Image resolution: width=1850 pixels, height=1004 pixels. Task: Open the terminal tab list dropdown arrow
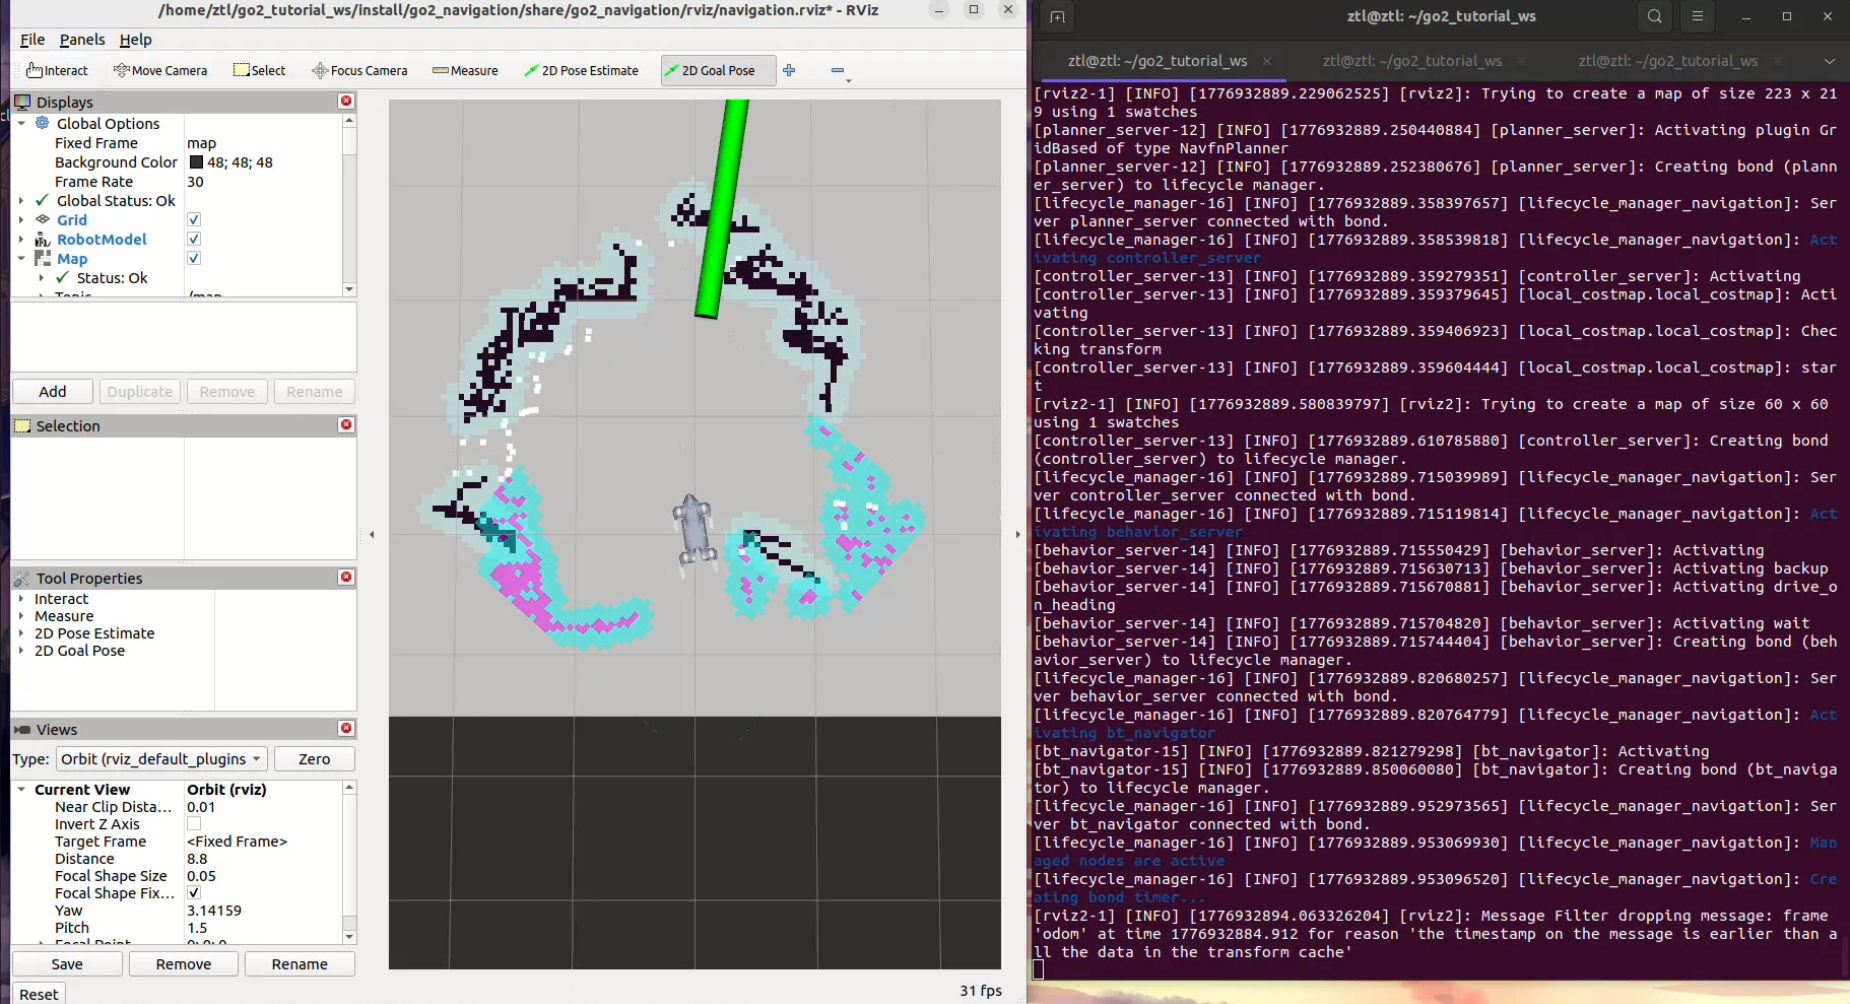[x=1829, y=61]
